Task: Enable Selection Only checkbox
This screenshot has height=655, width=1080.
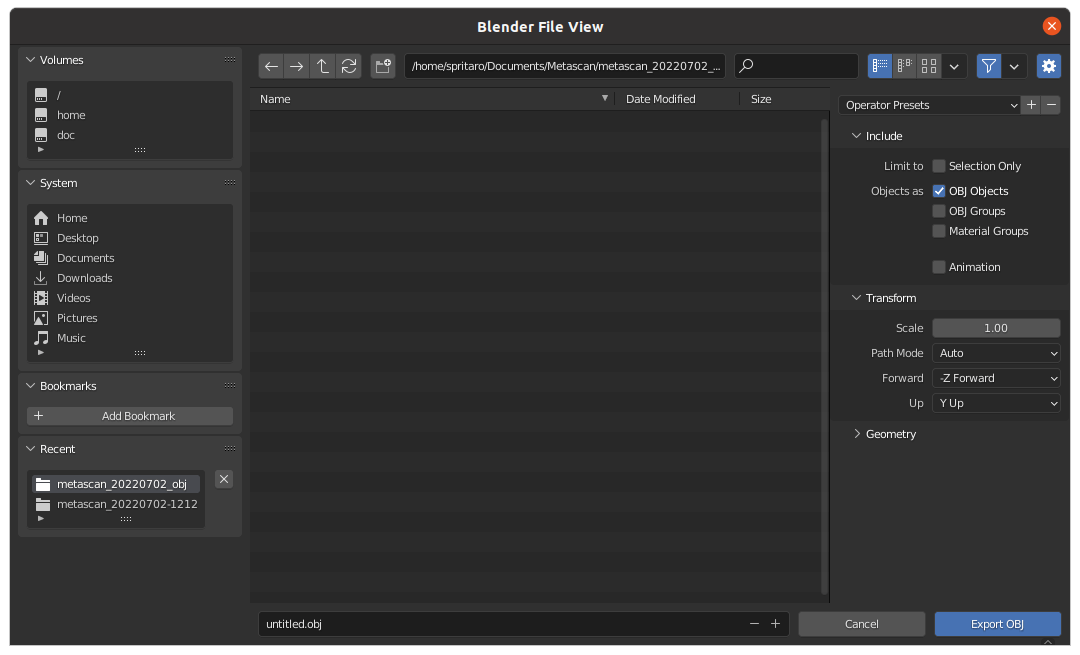Action: (x=939, y=166)
